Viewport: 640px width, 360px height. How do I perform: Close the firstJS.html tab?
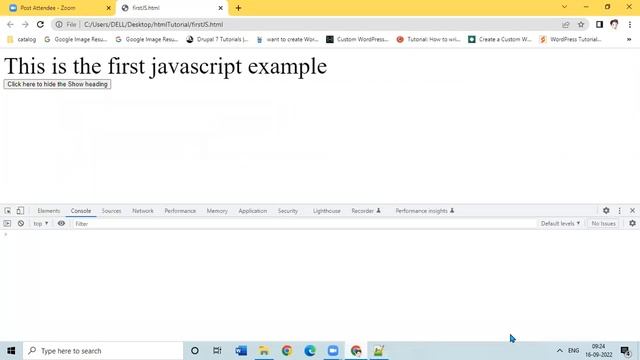tap(220, 8)
